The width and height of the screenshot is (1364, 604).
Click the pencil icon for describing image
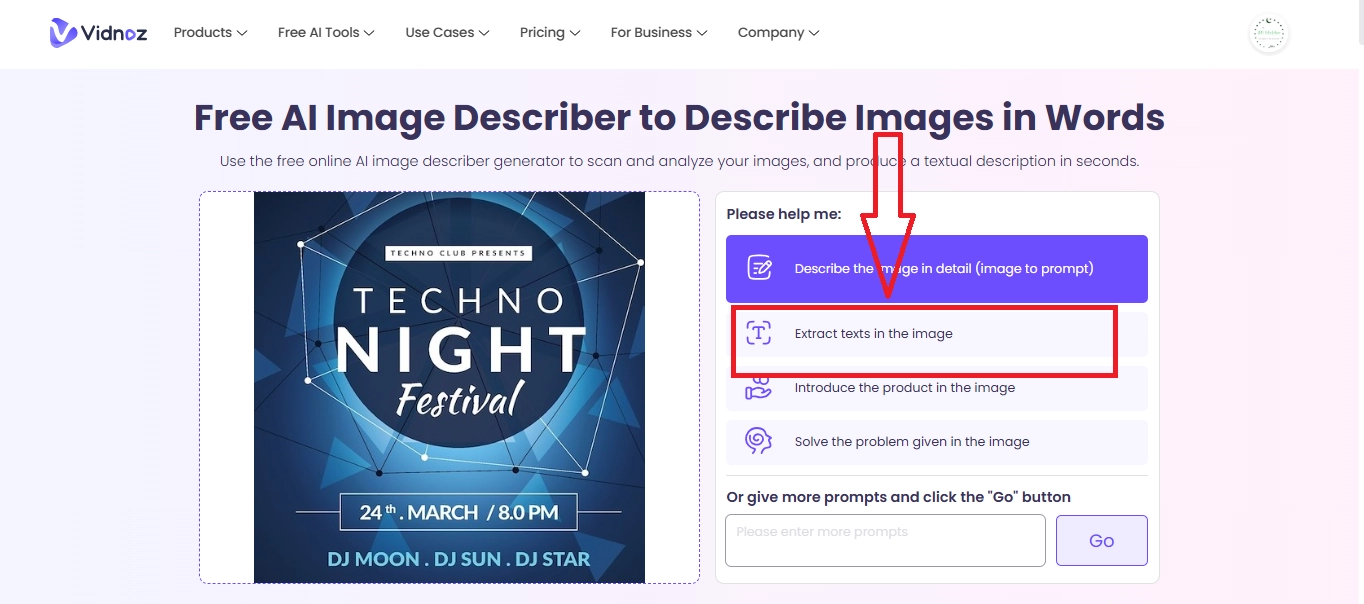(x=760, y=268)
